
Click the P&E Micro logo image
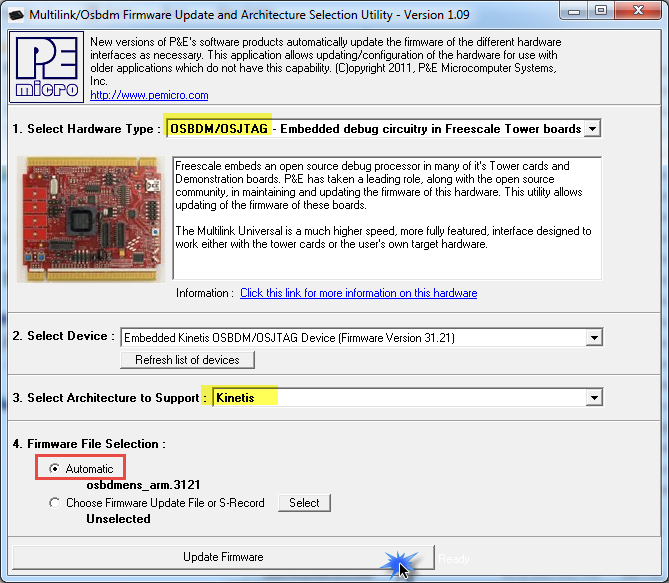pyautogui.click(x=47, y=67)
